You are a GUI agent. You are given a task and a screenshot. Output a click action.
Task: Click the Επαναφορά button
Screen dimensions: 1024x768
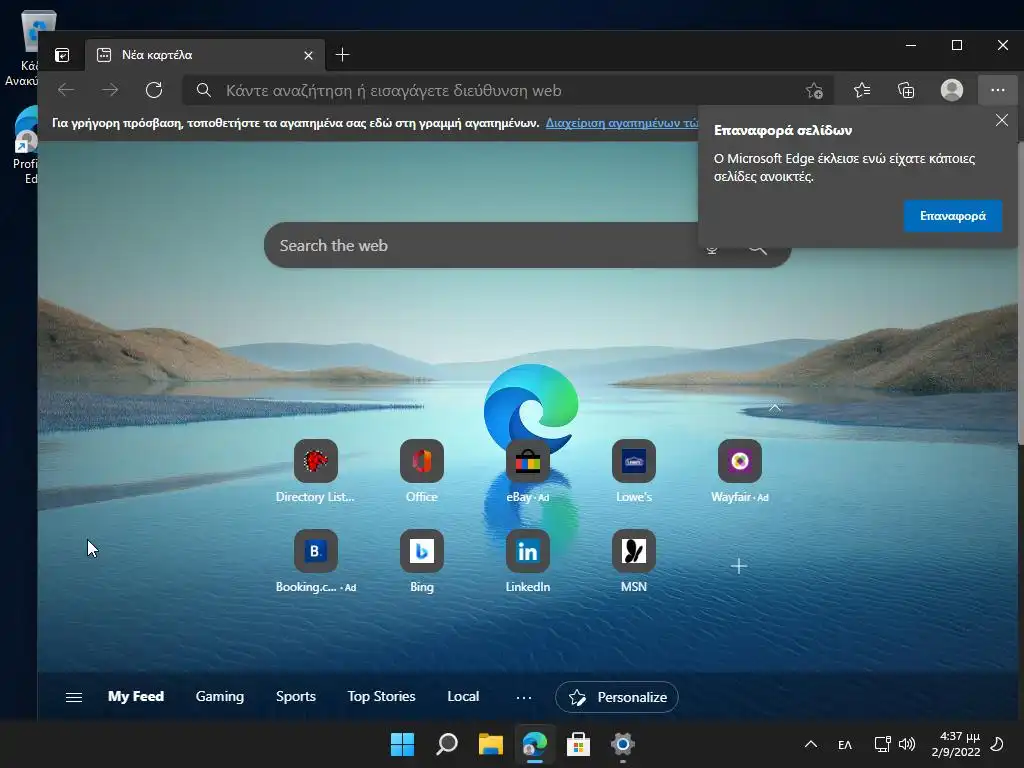[x=953, y=216]
